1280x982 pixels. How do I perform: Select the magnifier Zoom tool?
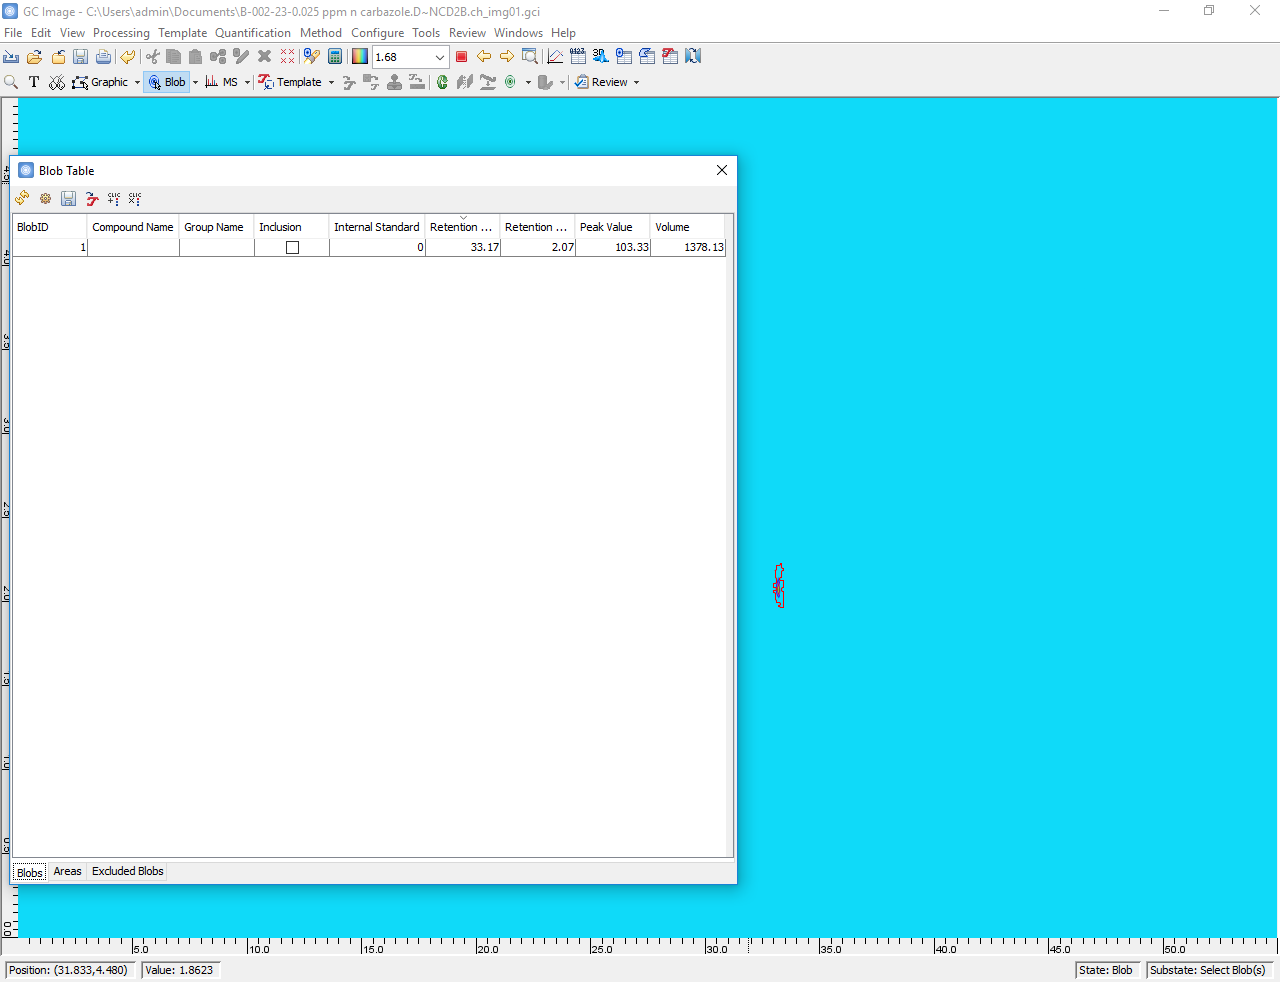tap(11, 82)
